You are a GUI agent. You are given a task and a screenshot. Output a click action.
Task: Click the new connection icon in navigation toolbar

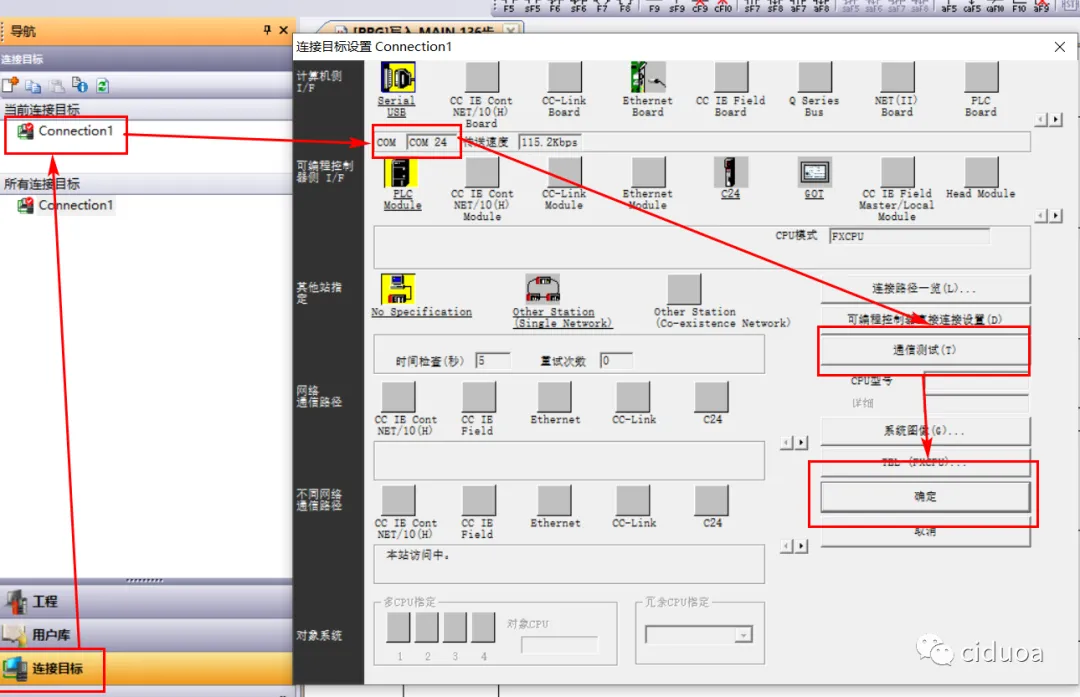click(10, 85)
